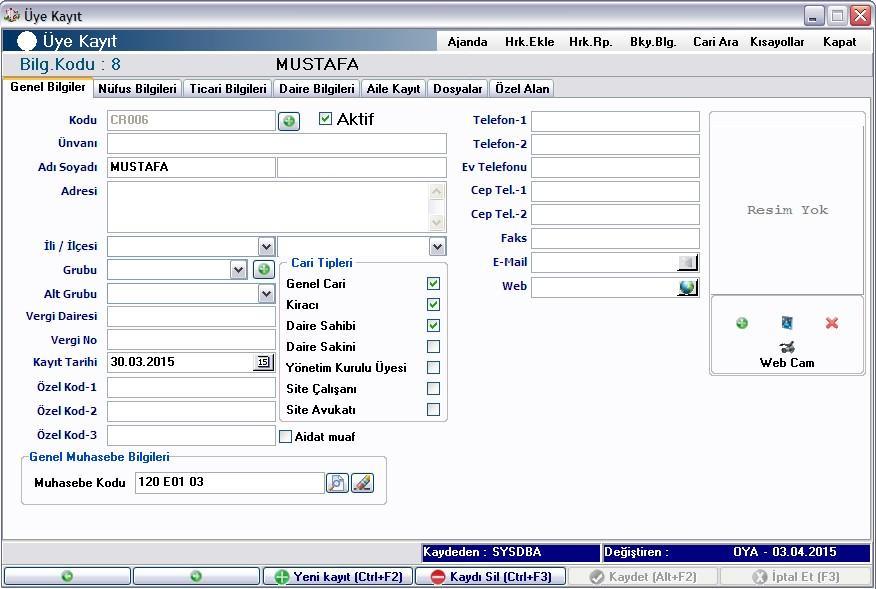Click the send mail icon in E-Mail field
876x589 pixels.
[x=687, y=263]
